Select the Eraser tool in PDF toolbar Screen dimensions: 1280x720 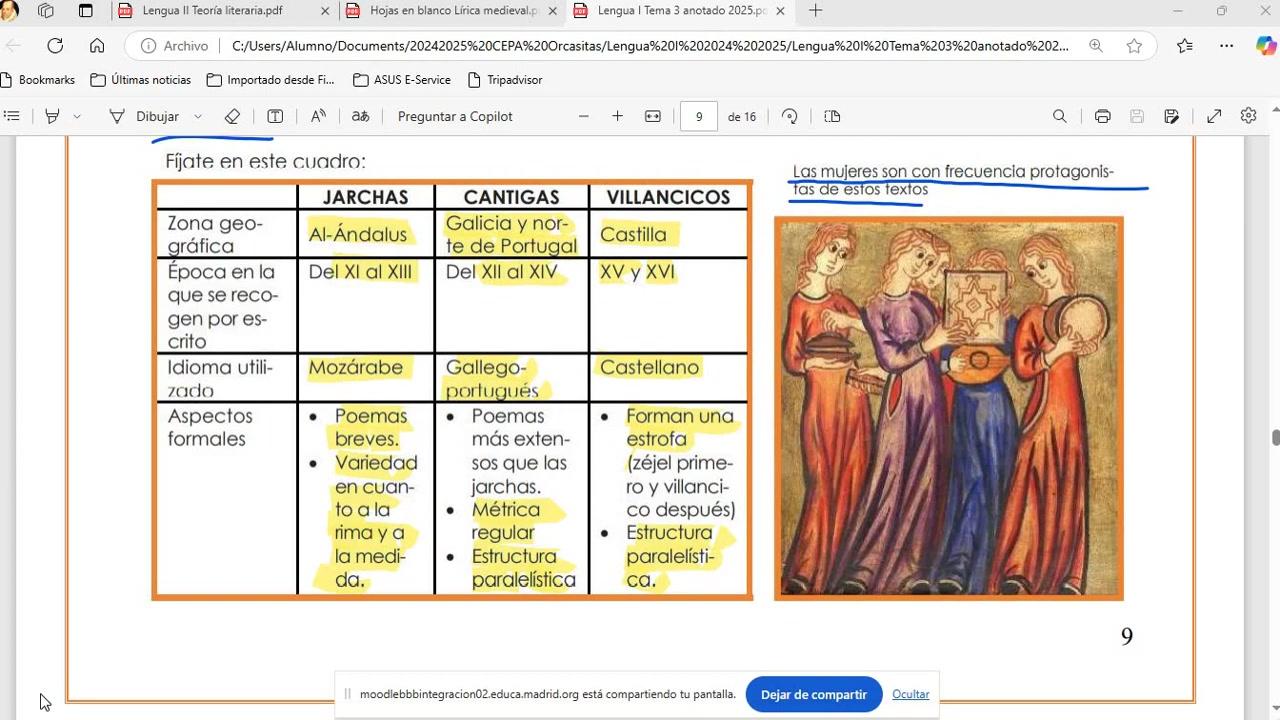click(232, 116)
